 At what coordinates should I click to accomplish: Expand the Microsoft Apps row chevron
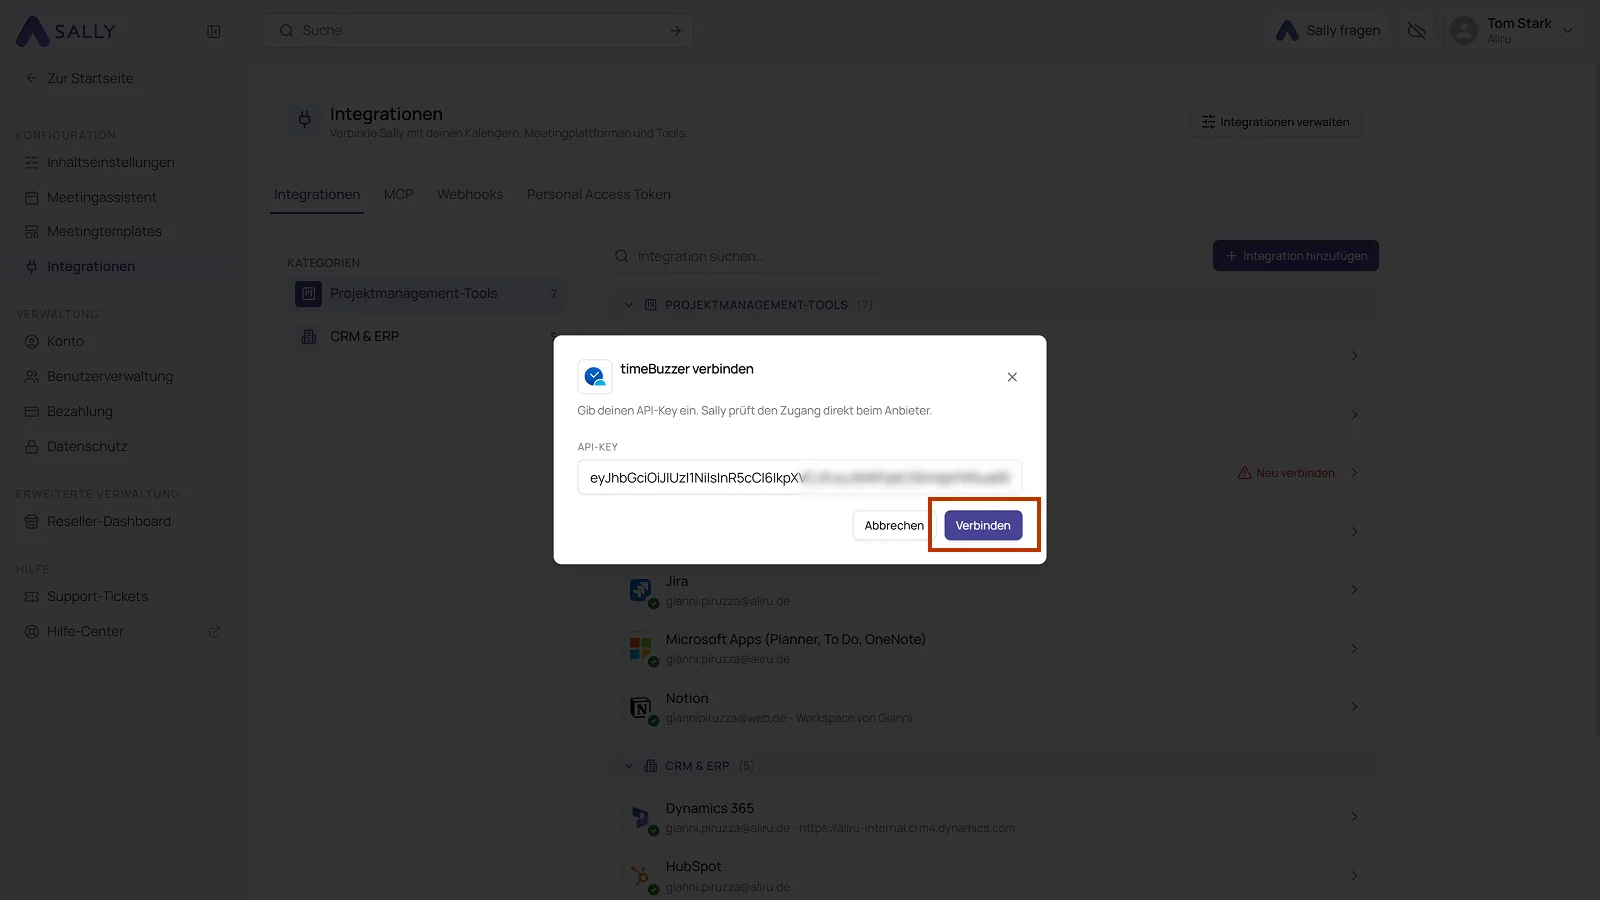pos(1354,648)
